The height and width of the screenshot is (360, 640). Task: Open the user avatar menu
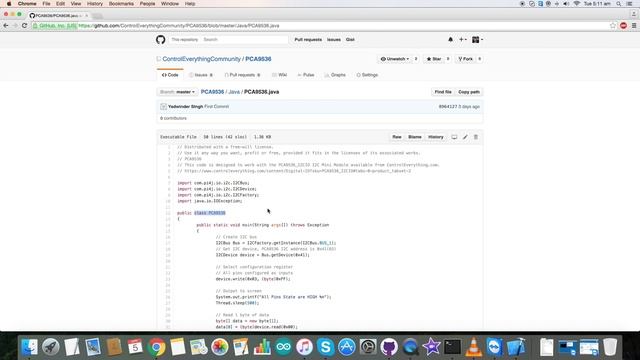tap(478, 40)
